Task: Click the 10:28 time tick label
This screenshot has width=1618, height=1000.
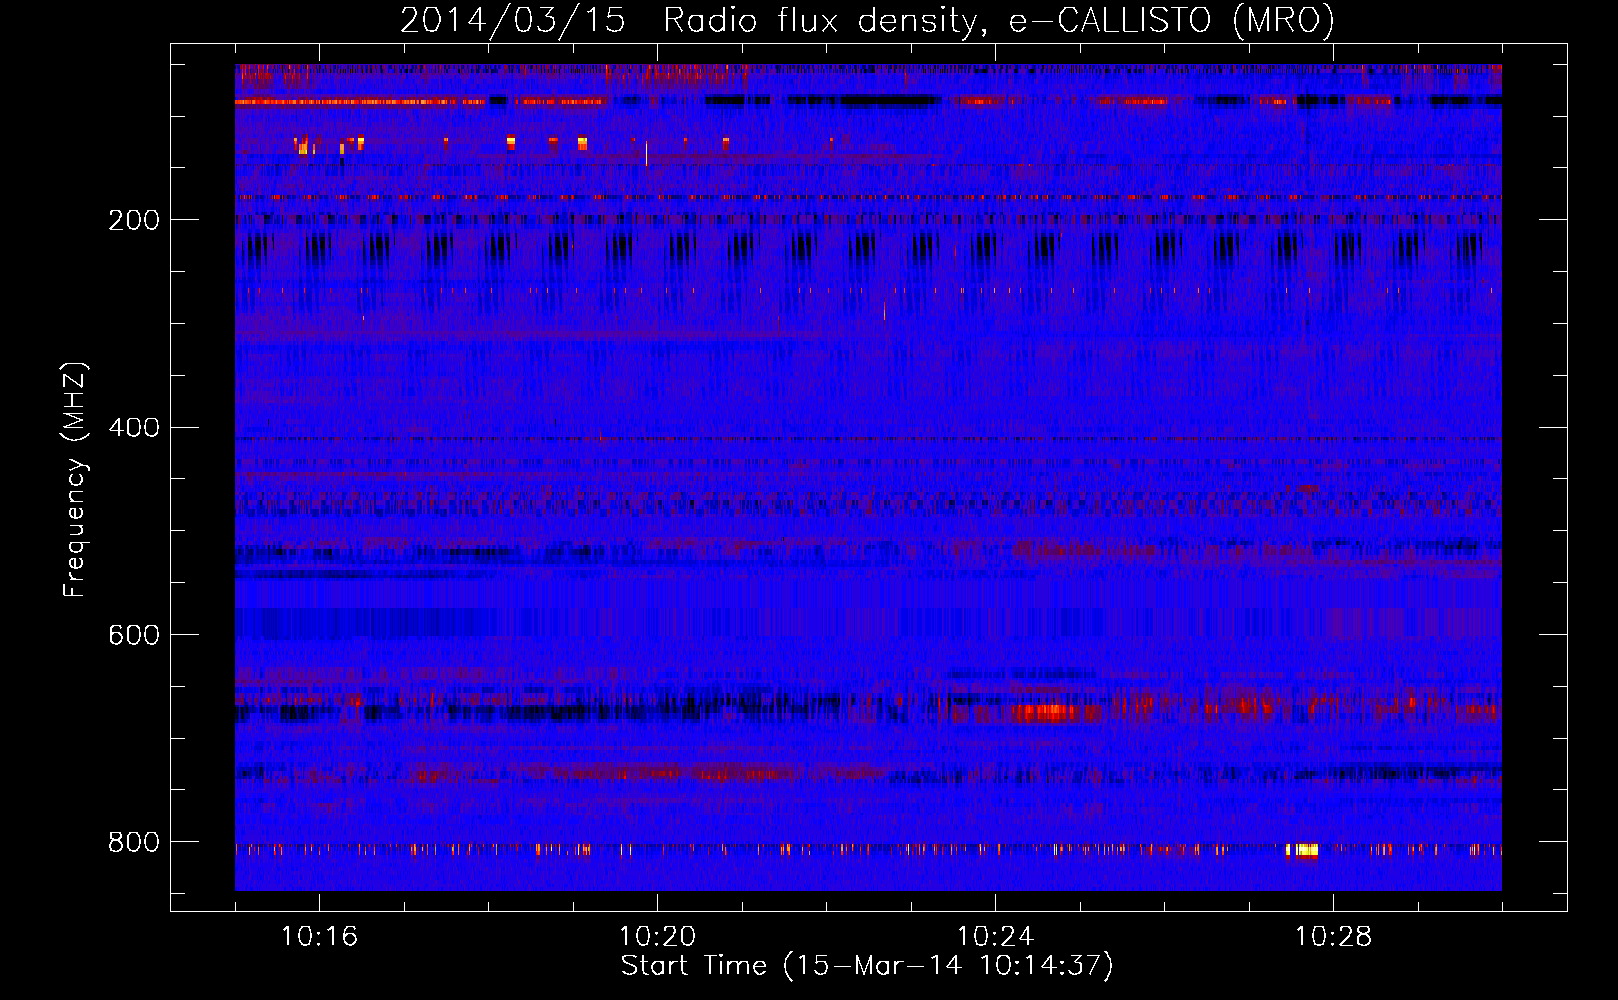Action: 1333,936
